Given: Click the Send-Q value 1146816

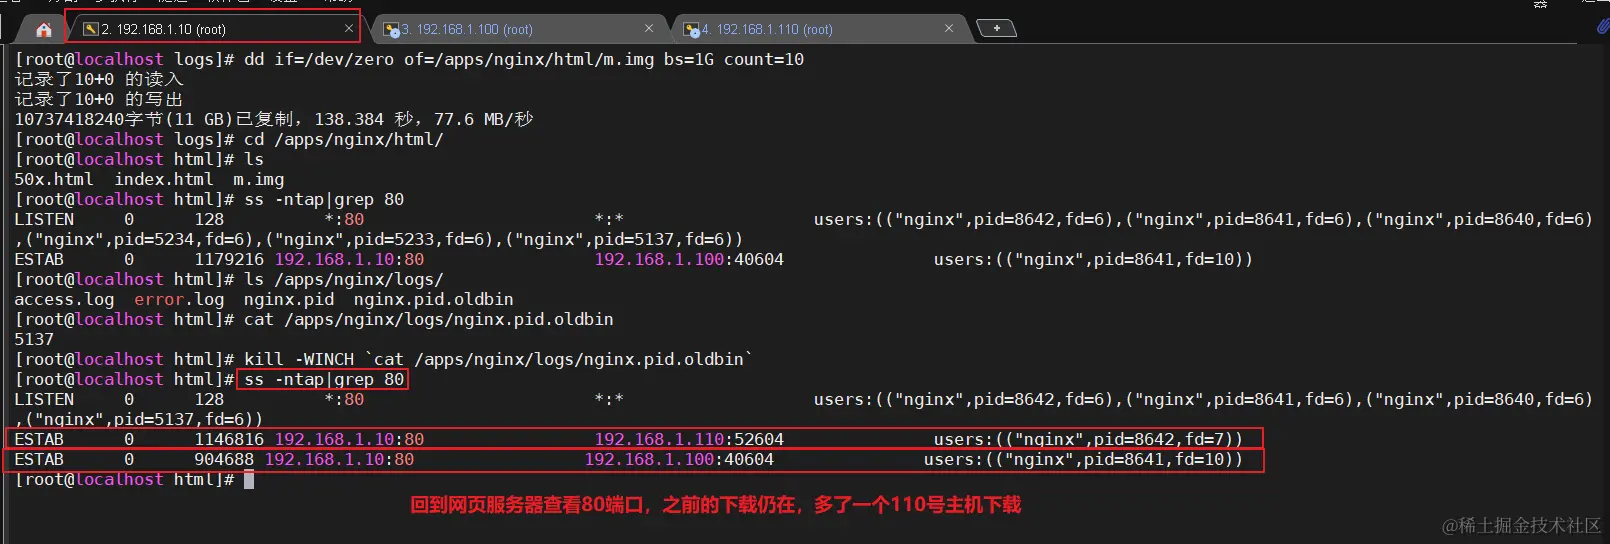Looking at the screenshot, I should [x=229, y=439].
